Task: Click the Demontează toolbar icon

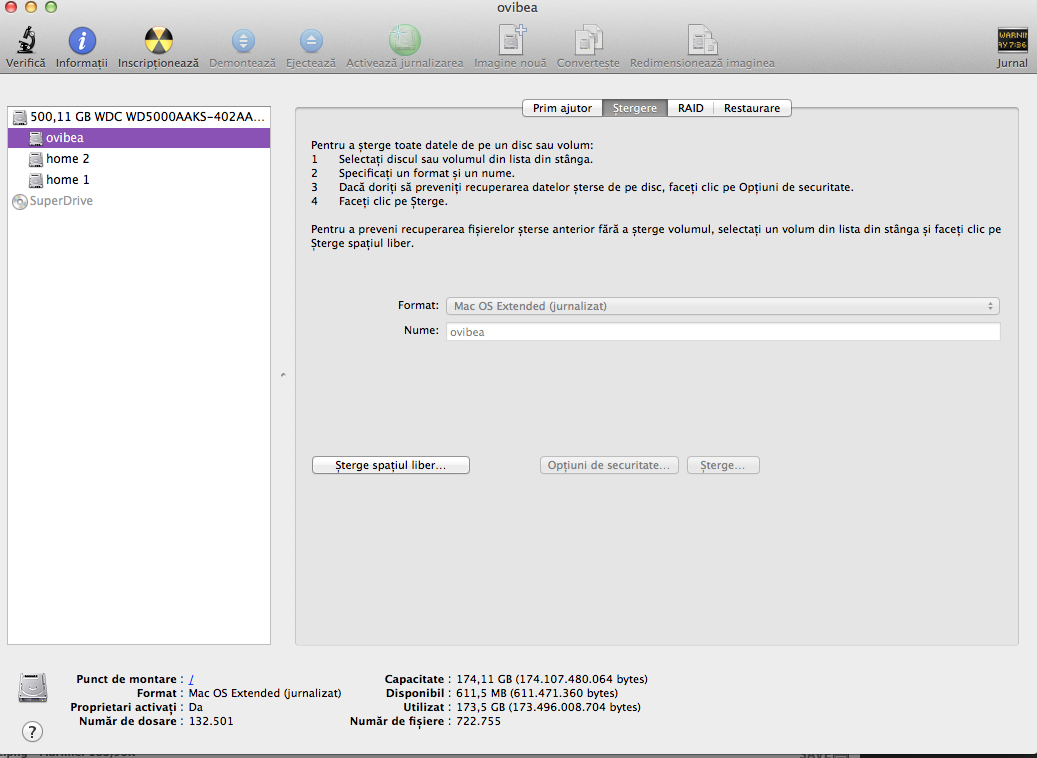Action: (243, 41)
